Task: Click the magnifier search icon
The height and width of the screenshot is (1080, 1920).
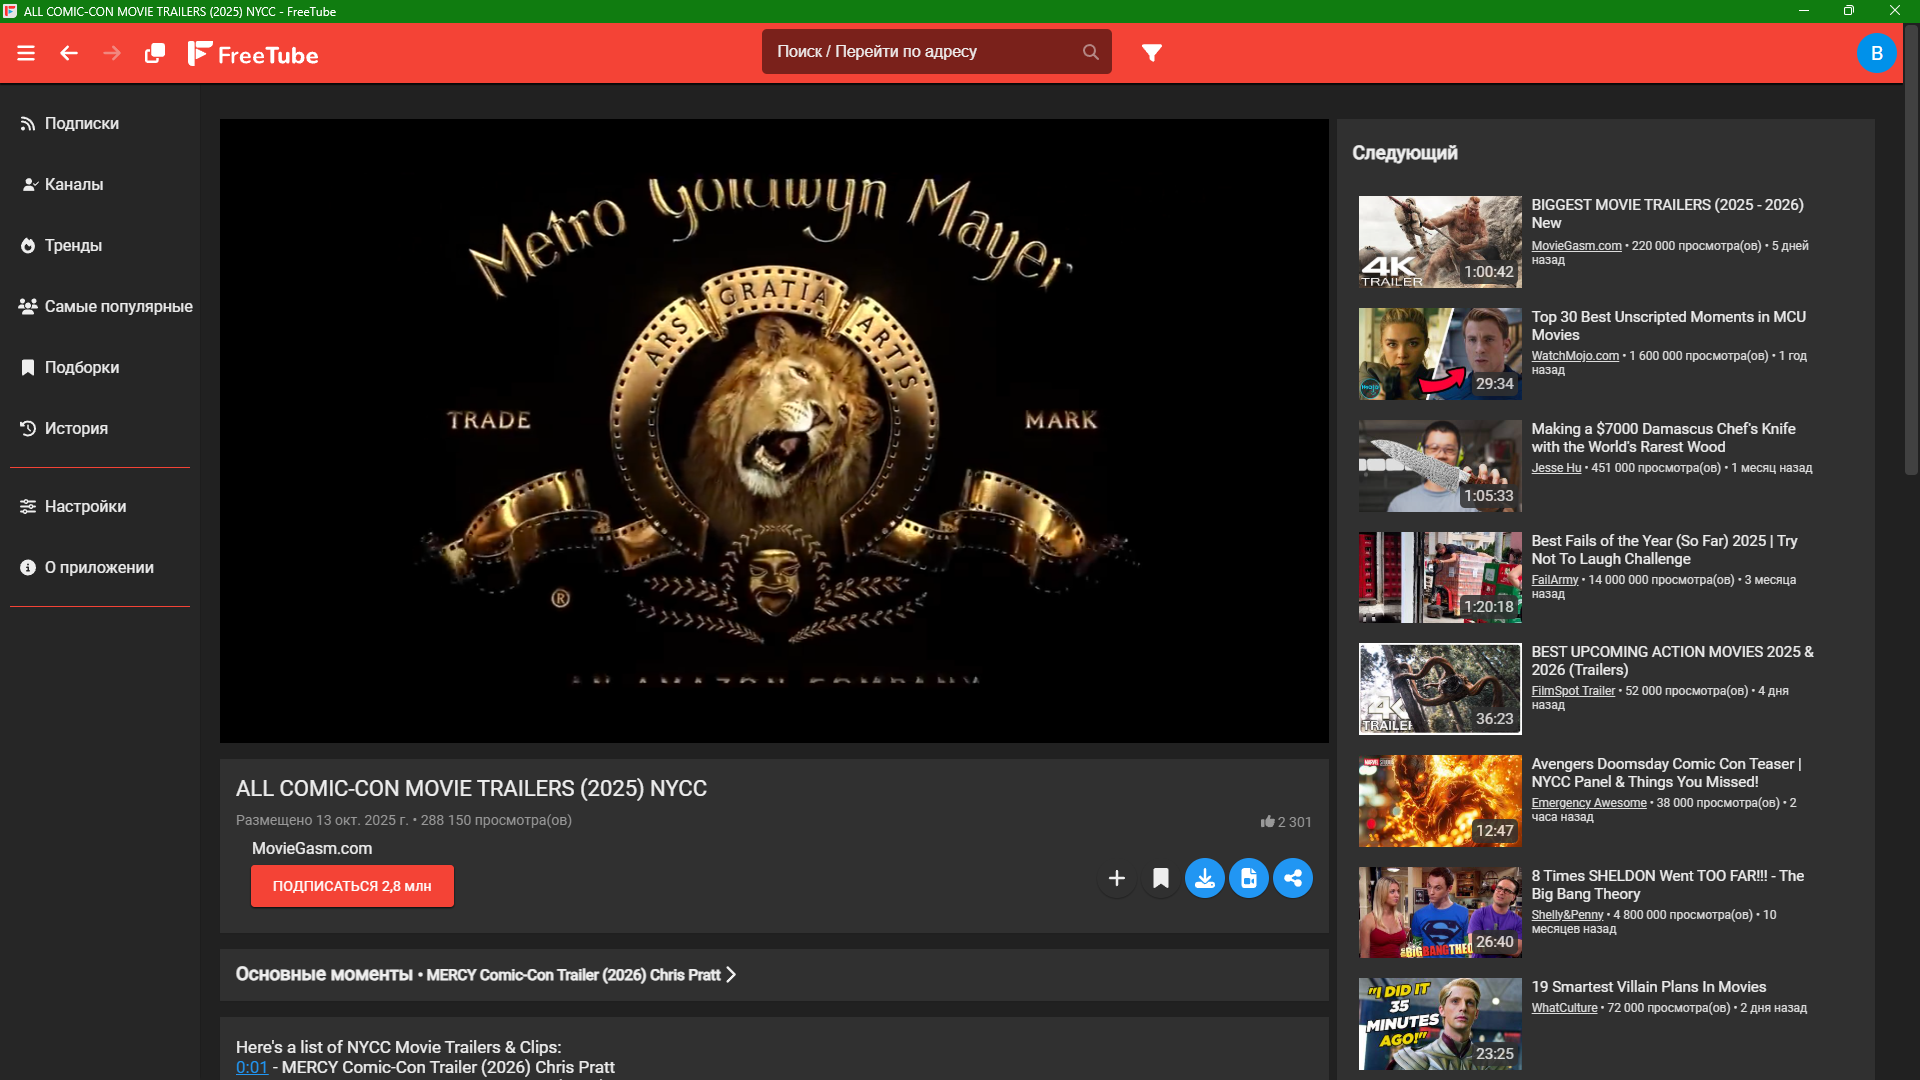Action: [1090, 52]
